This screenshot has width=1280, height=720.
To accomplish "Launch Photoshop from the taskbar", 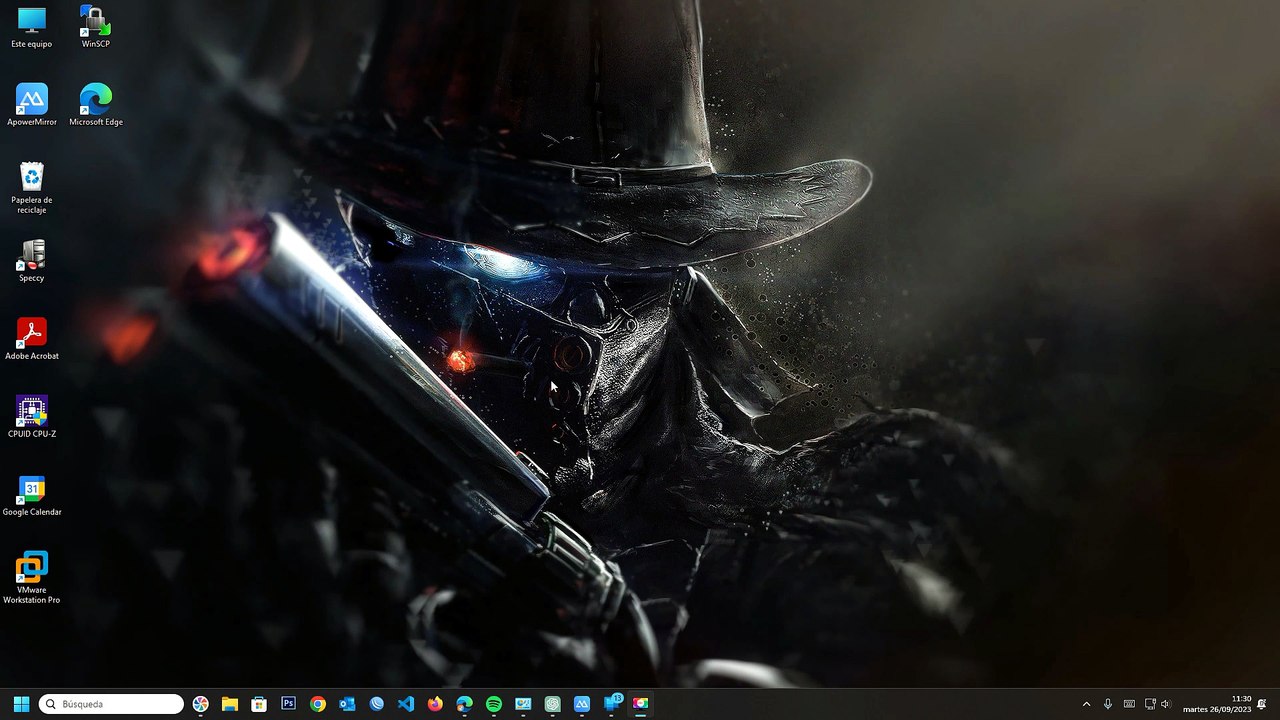I will (x=289, y=704).
